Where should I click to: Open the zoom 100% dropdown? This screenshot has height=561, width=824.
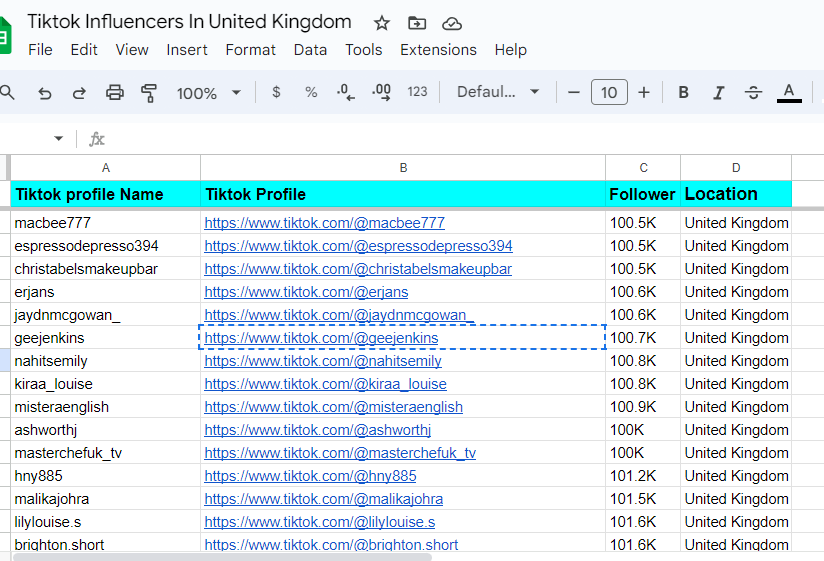209,93
